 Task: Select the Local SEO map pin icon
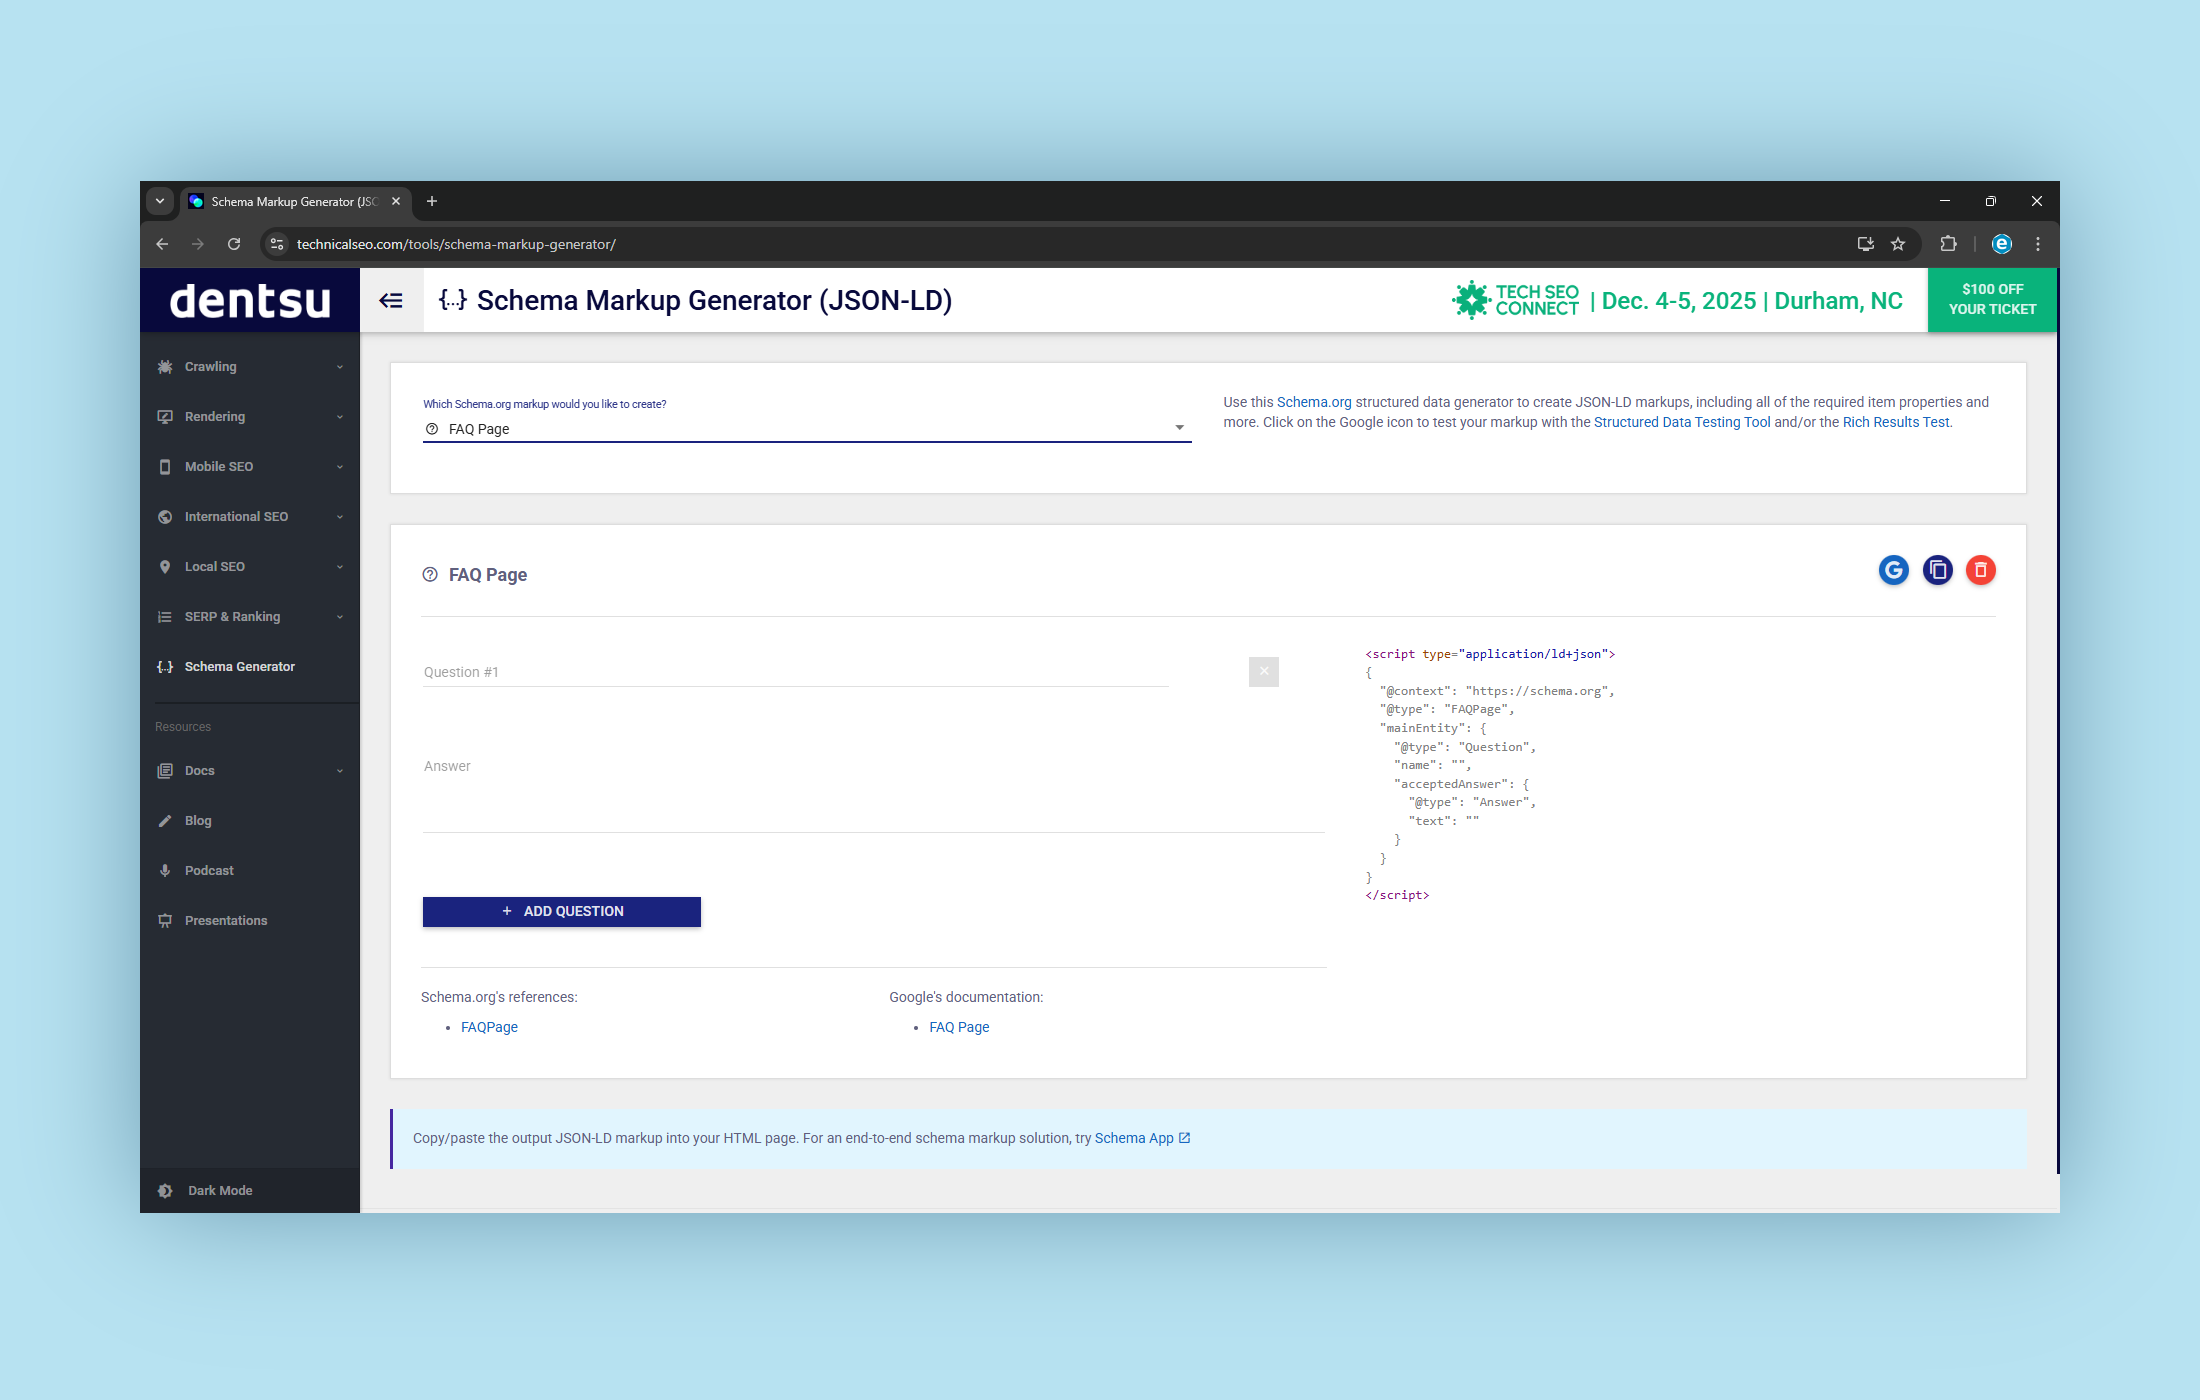[166, 566]
